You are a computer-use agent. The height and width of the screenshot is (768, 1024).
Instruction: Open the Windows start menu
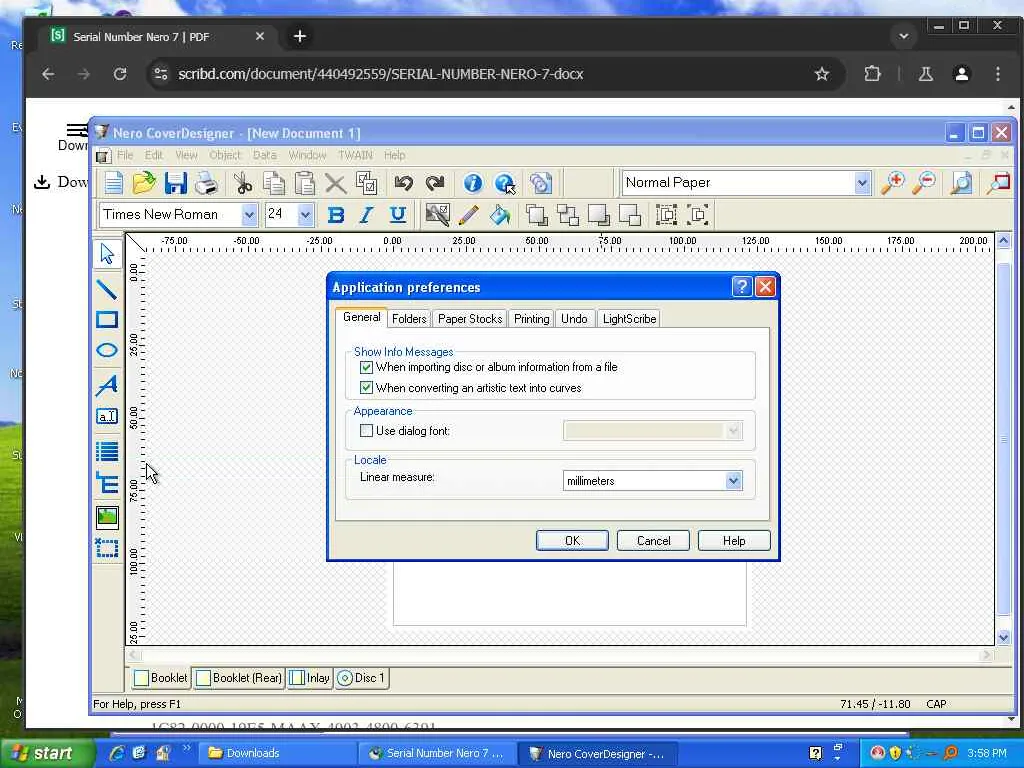[46, 753]
